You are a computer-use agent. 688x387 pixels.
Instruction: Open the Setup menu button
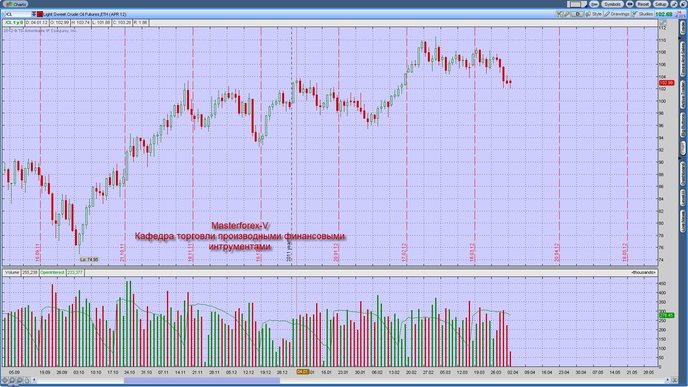(x=660, y=4)
